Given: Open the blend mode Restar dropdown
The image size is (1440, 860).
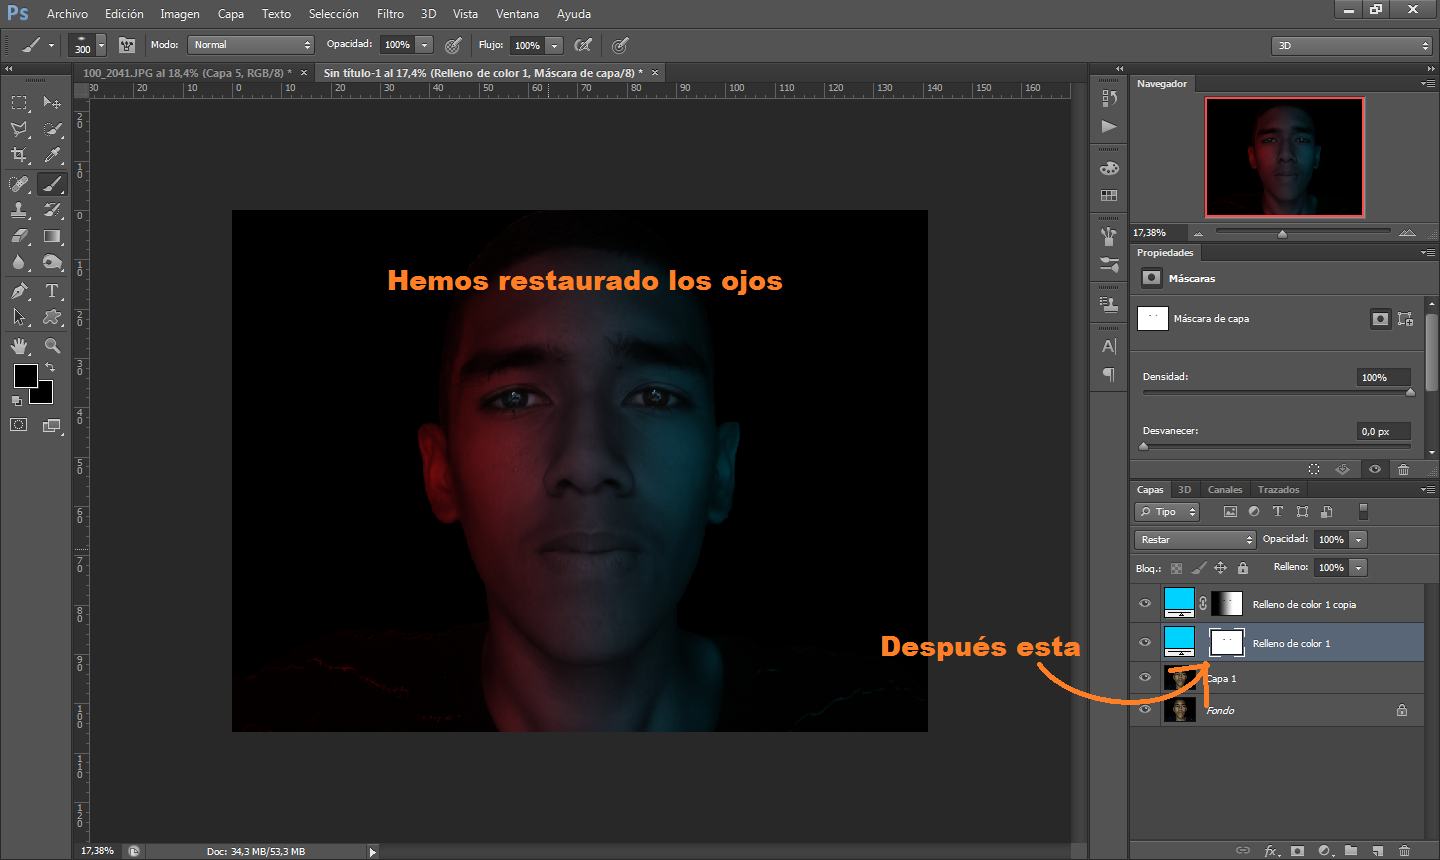Looking at the screenshot, I should (x=1195, y=539).
